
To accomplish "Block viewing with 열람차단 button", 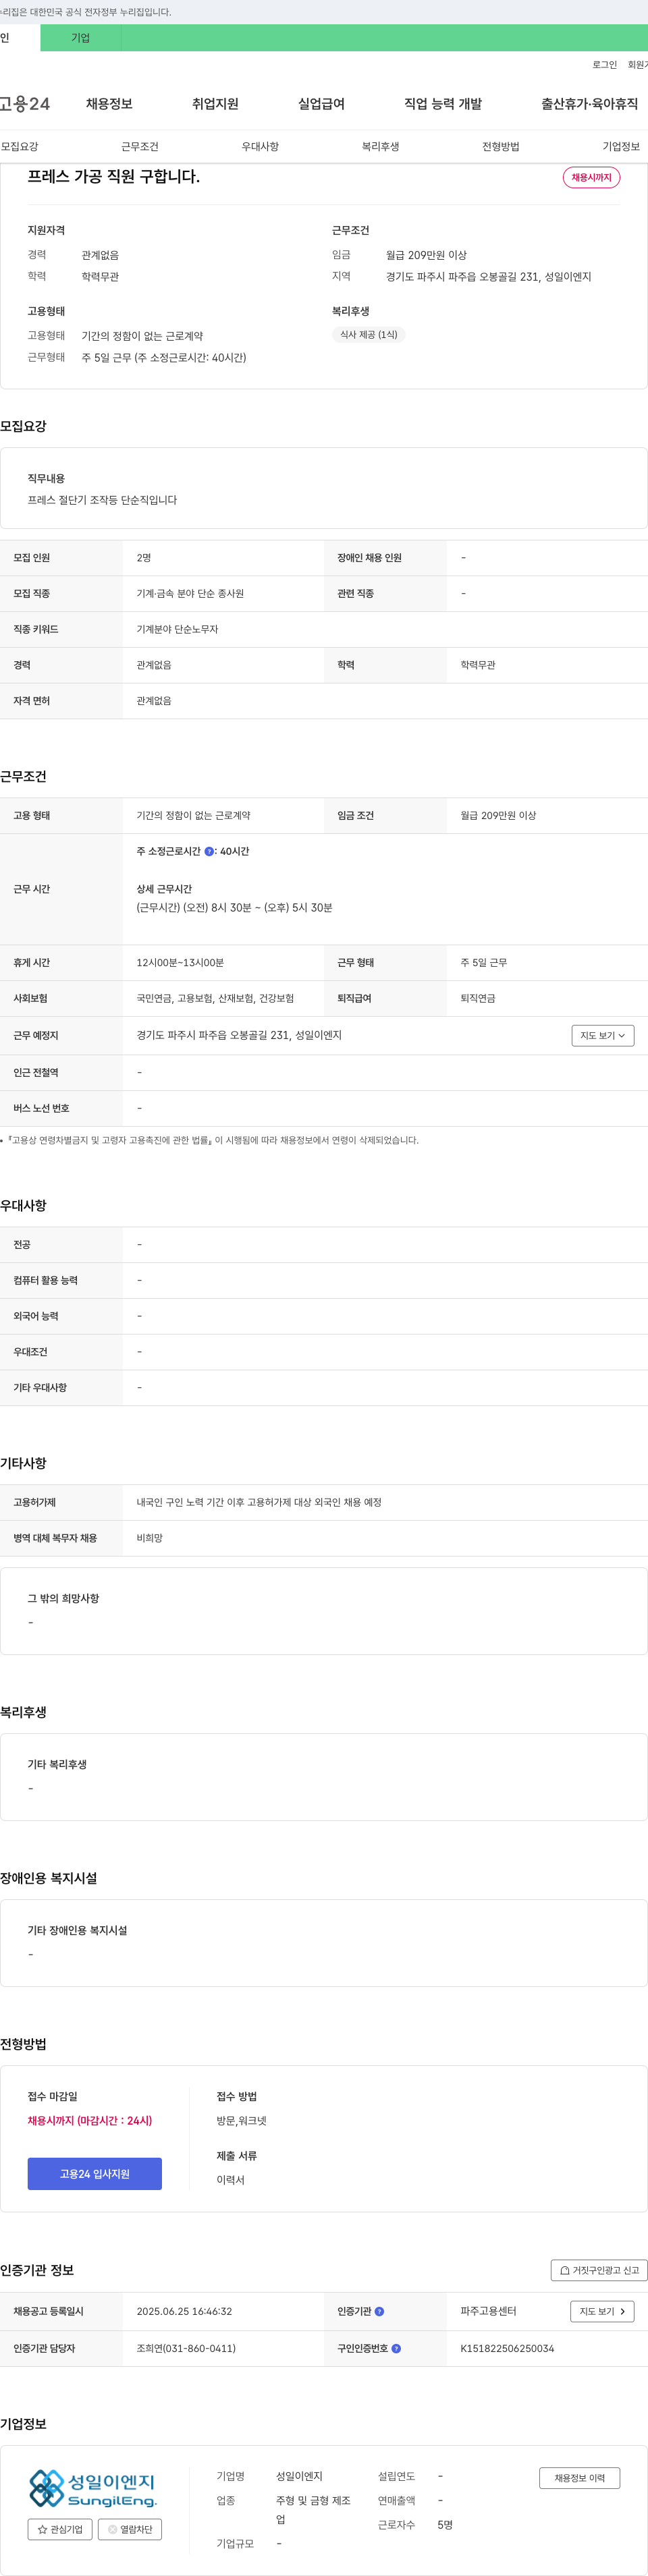I will click(130, 2529).
